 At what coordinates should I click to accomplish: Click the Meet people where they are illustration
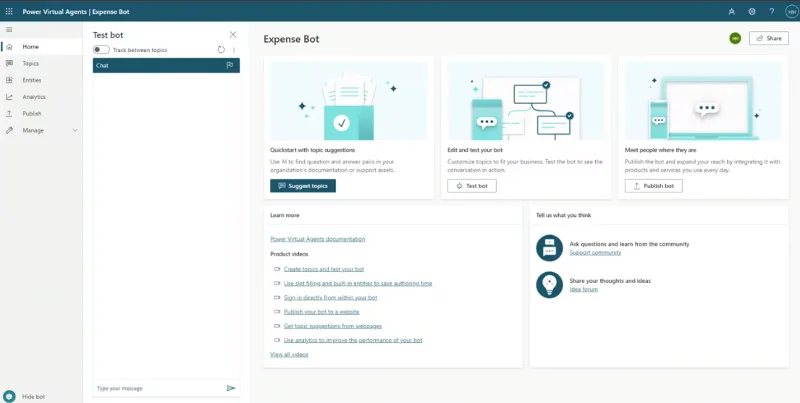pos(703,101)
